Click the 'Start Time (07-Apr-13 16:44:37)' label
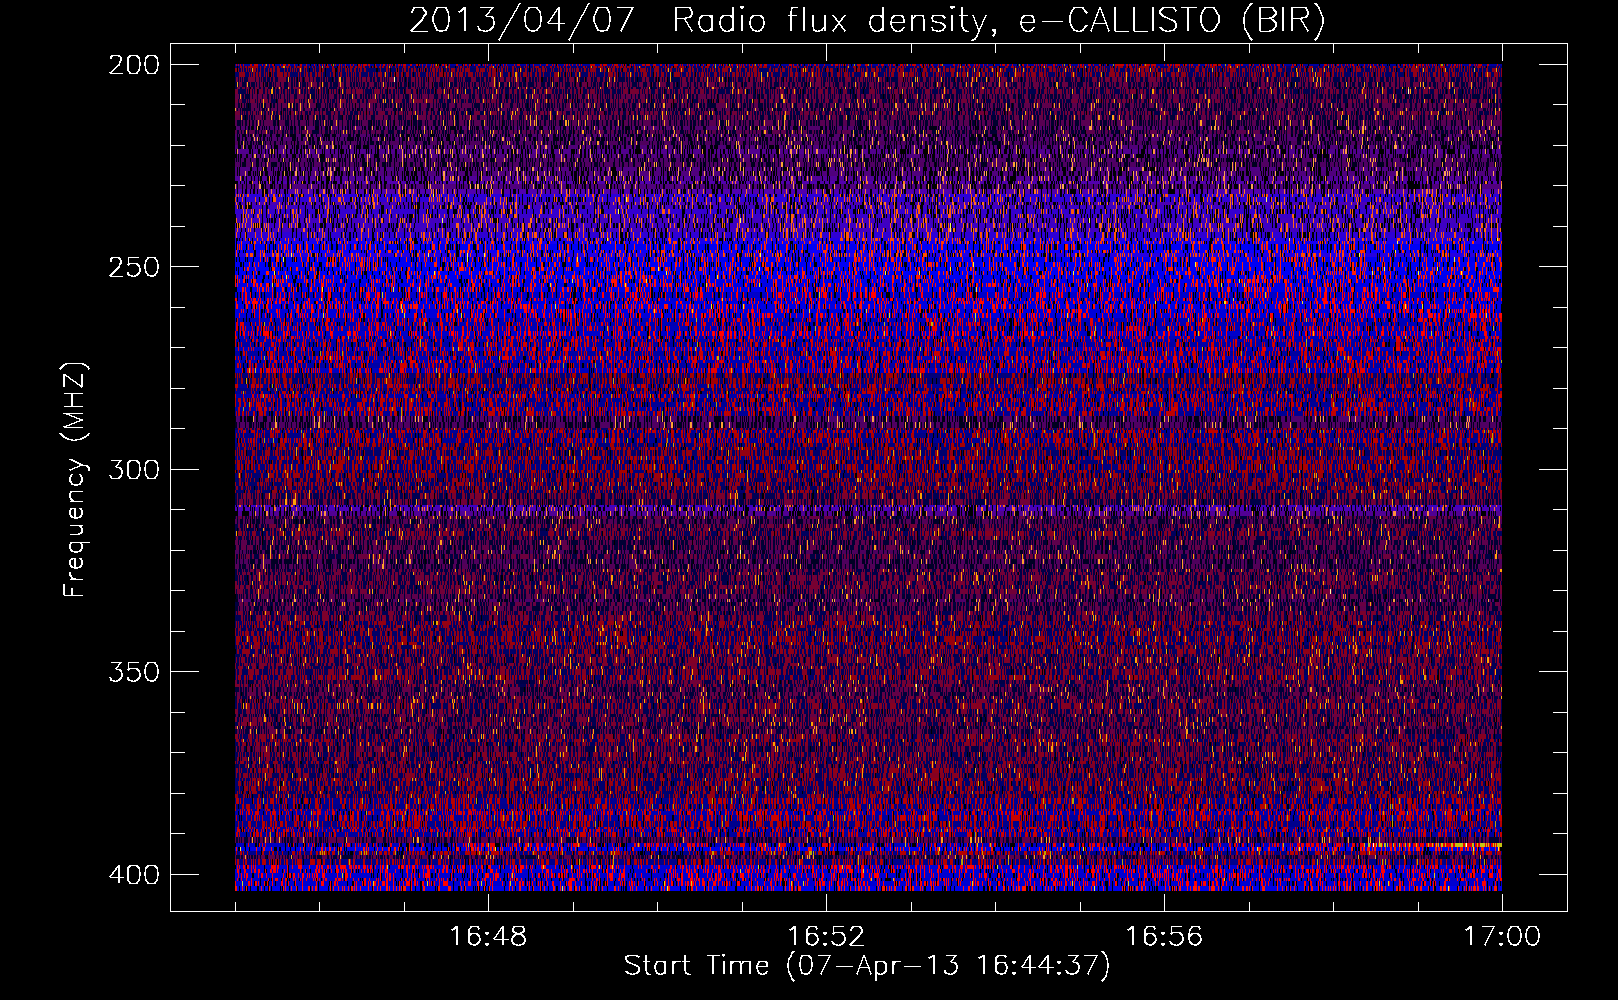The height and width of the screenshot is (1000, 1618). point(867,966)
